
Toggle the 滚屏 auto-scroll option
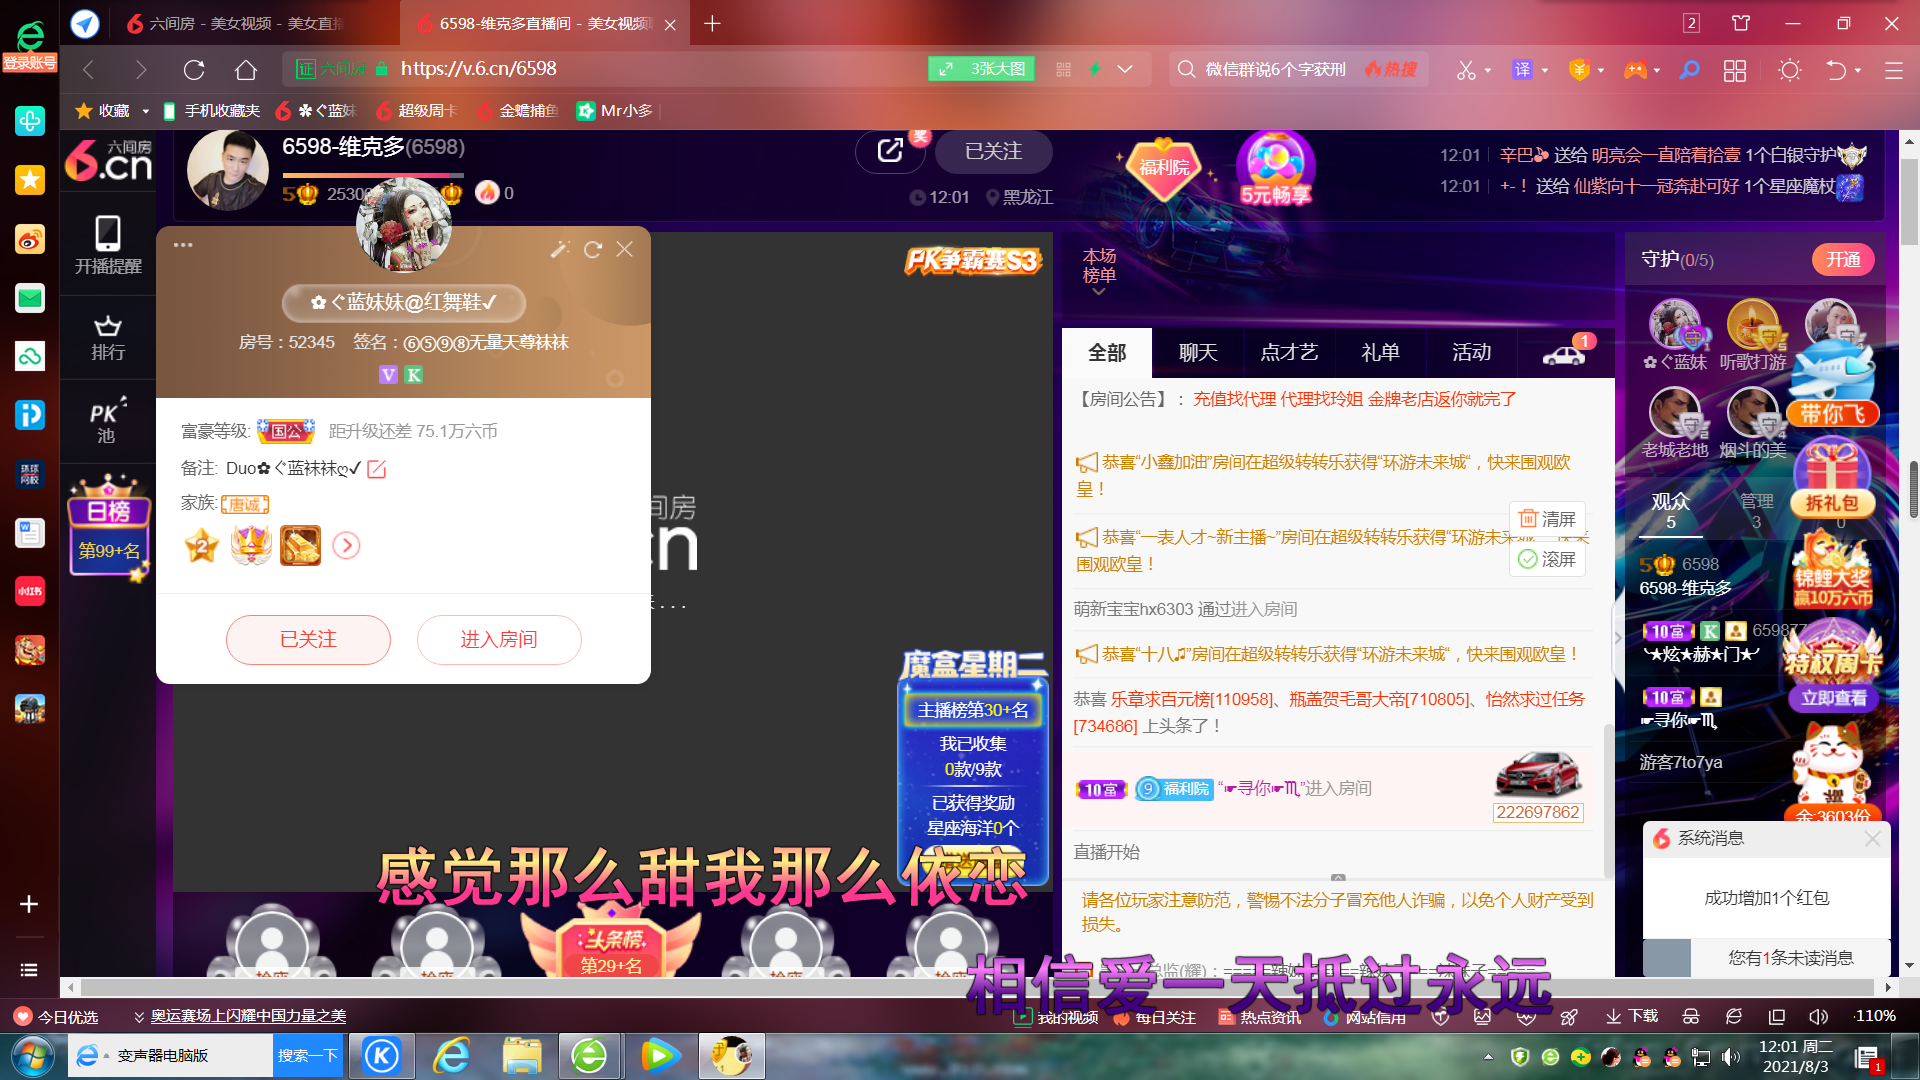click(1547, 559)
